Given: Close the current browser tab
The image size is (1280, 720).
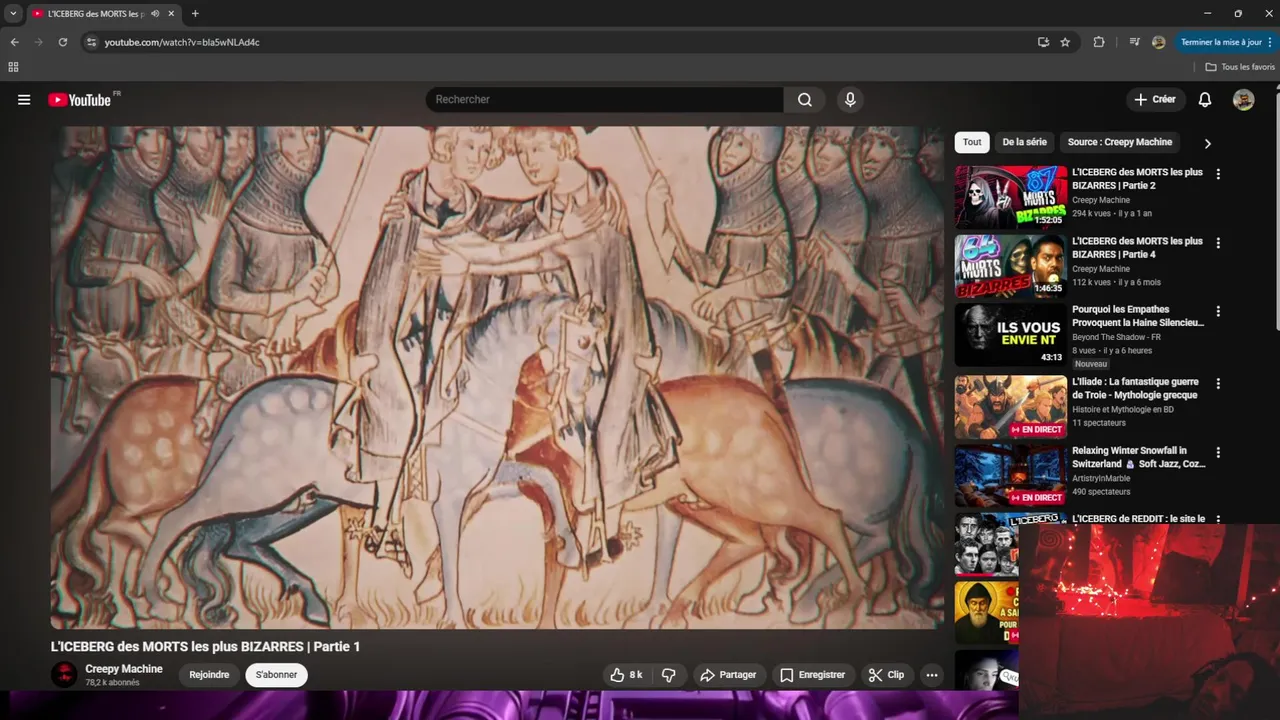Looking at the screenshot, I should [171, 14].
